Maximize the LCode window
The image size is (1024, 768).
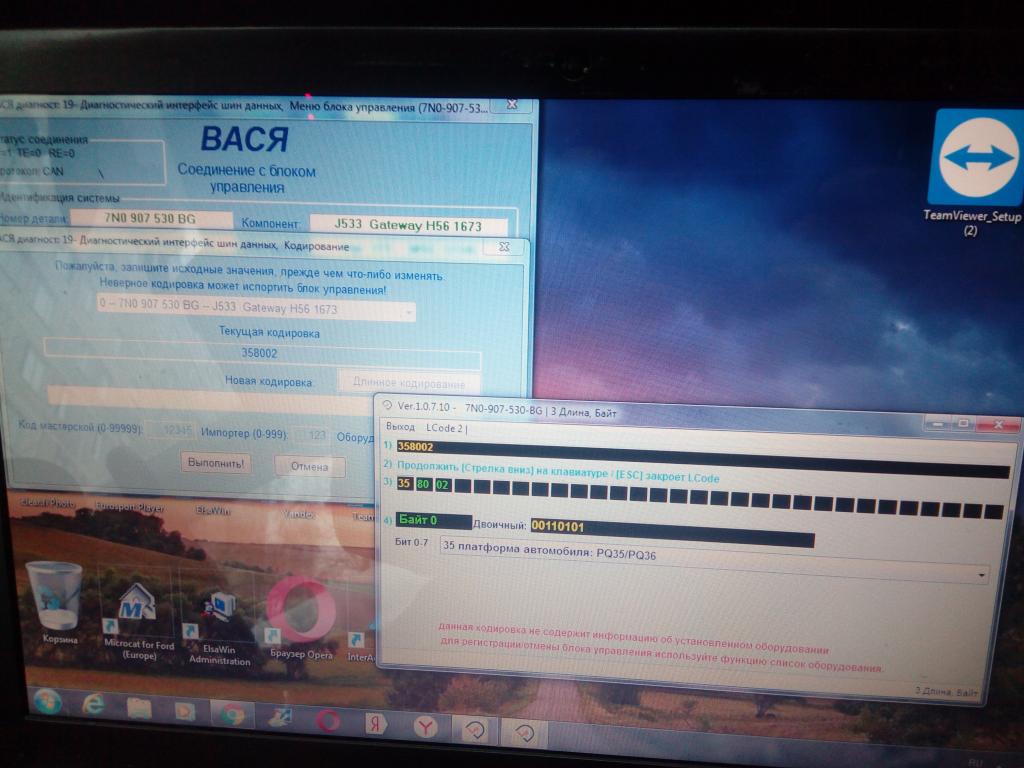click(963, 423)
